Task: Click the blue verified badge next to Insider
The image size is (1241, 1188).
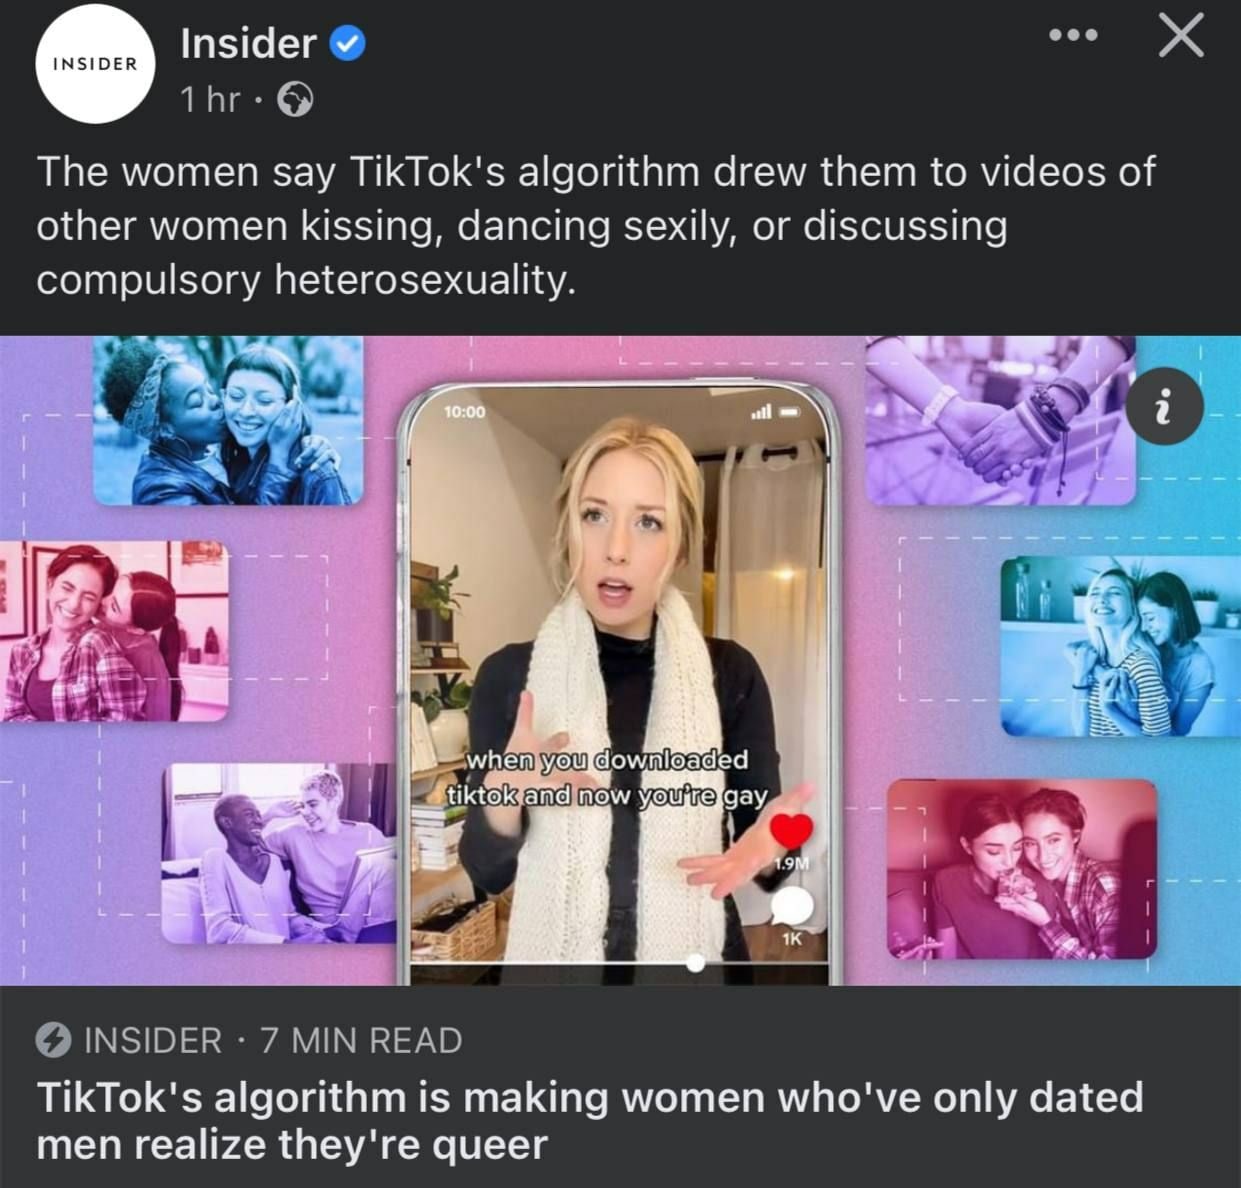Action: [x=347, y=44]
